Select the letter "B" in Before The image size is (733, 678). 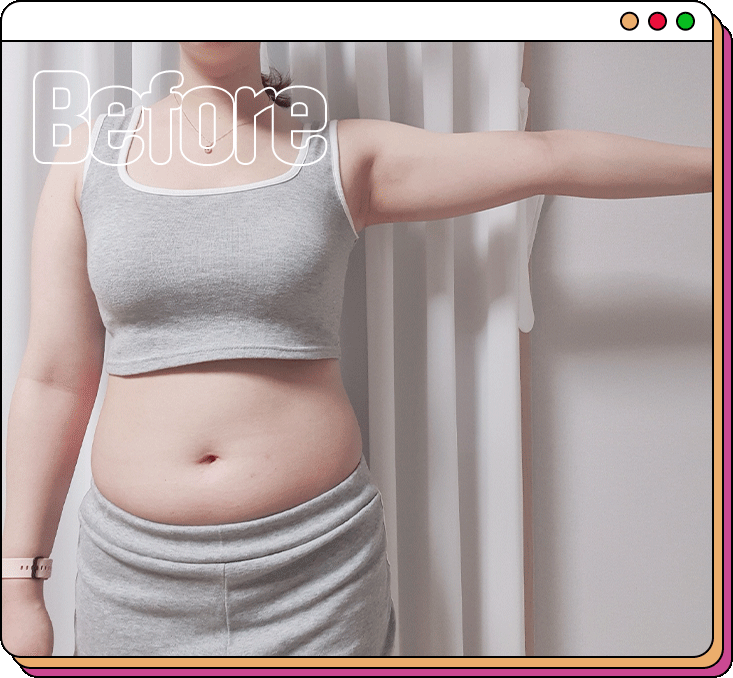[x=58, y=120]
